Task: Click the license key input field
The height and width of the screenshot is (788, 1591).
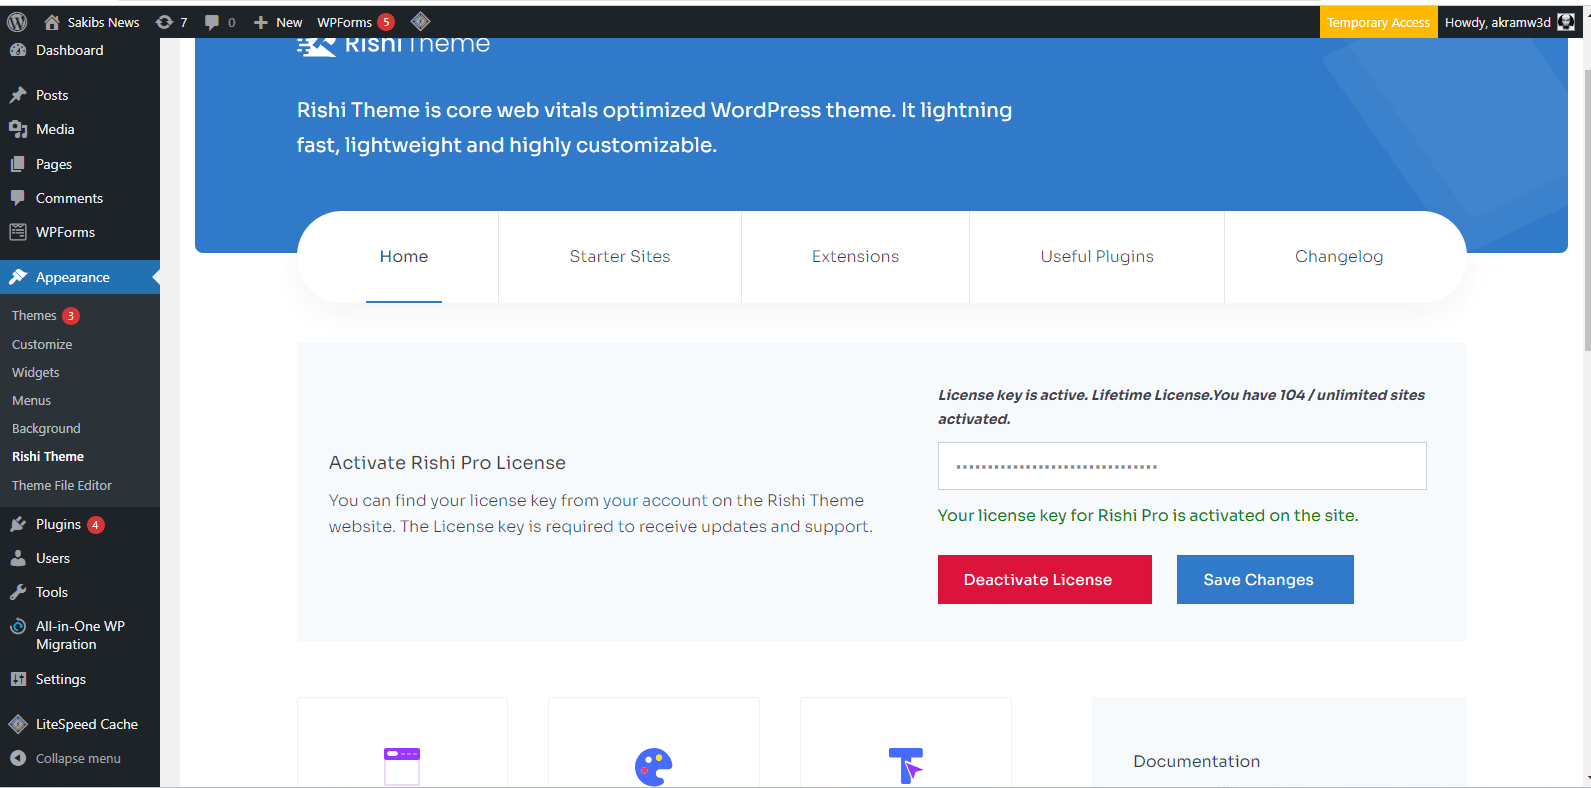Action: pos(1182,466)
